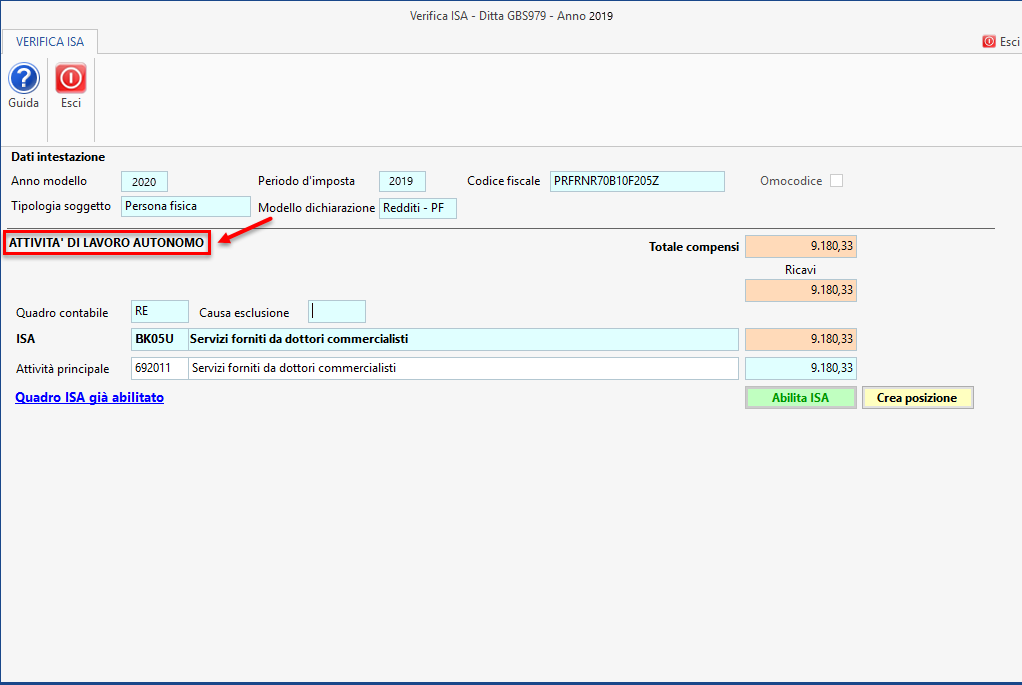Select the VERIFICA ISA tab
Screen dimensions: 1022x685
point(50,42)
